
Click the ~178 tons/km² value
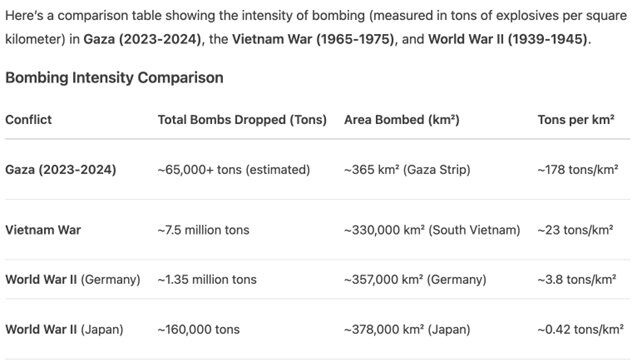578,170
